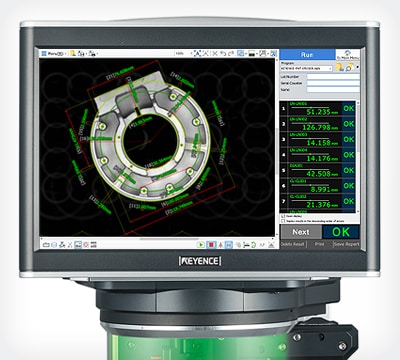Click the AF autofocus icon in bottom toolbar
The width and height of the screenshot is (400, 360).
pyautogui.click(x=262, y=245)
